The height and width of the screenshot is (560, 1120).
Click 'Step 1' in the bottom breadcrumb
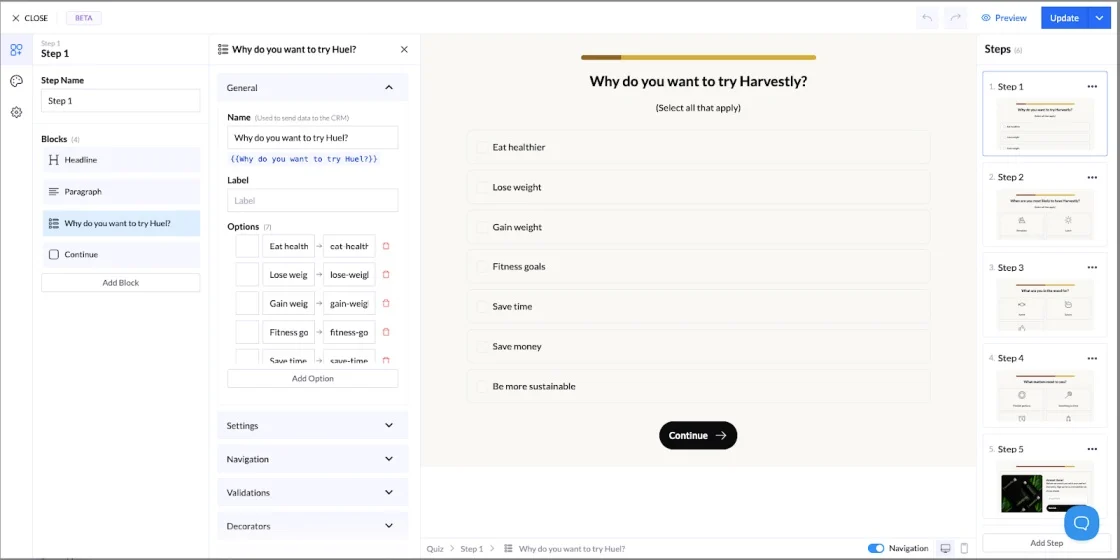click(471, 549)
